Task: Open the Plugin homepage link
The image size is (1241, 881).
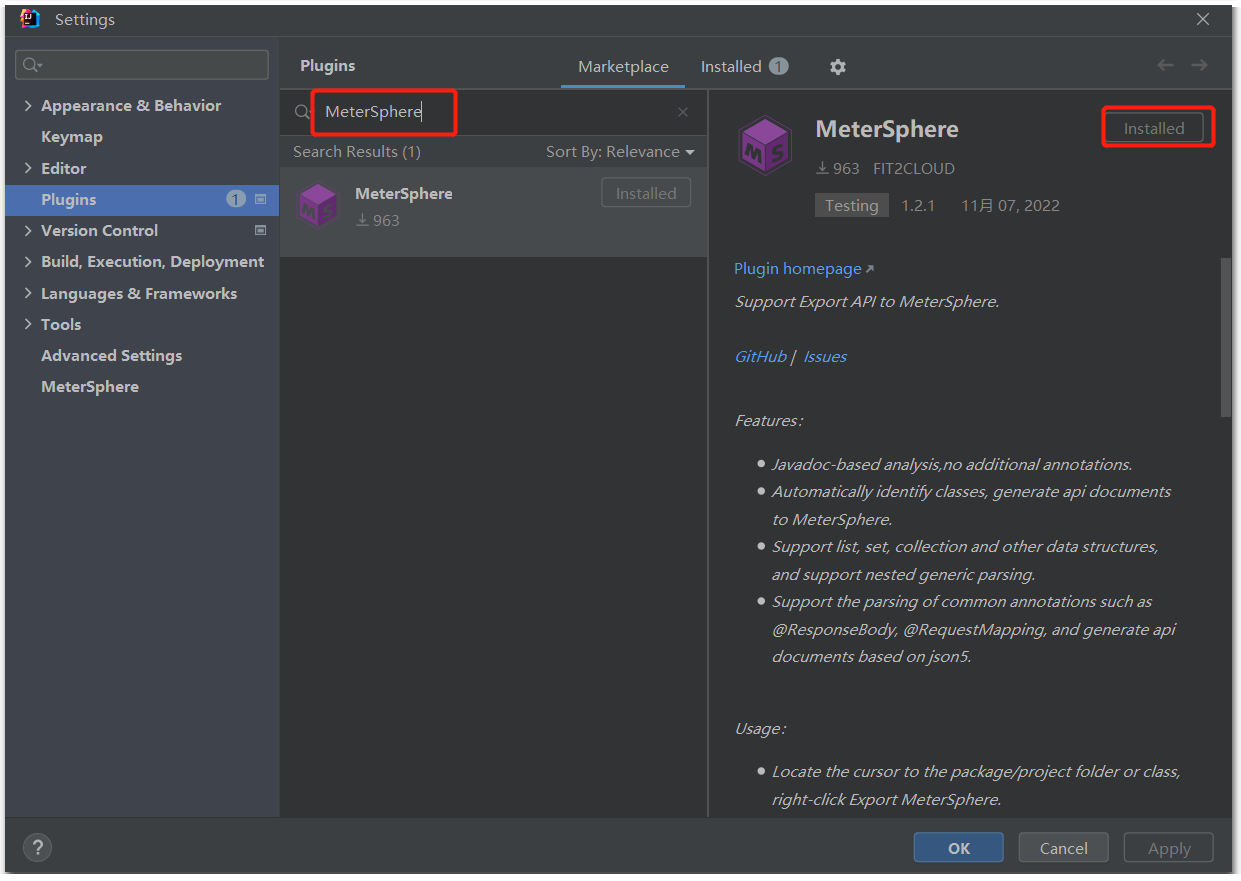Action: click(804, 269)
